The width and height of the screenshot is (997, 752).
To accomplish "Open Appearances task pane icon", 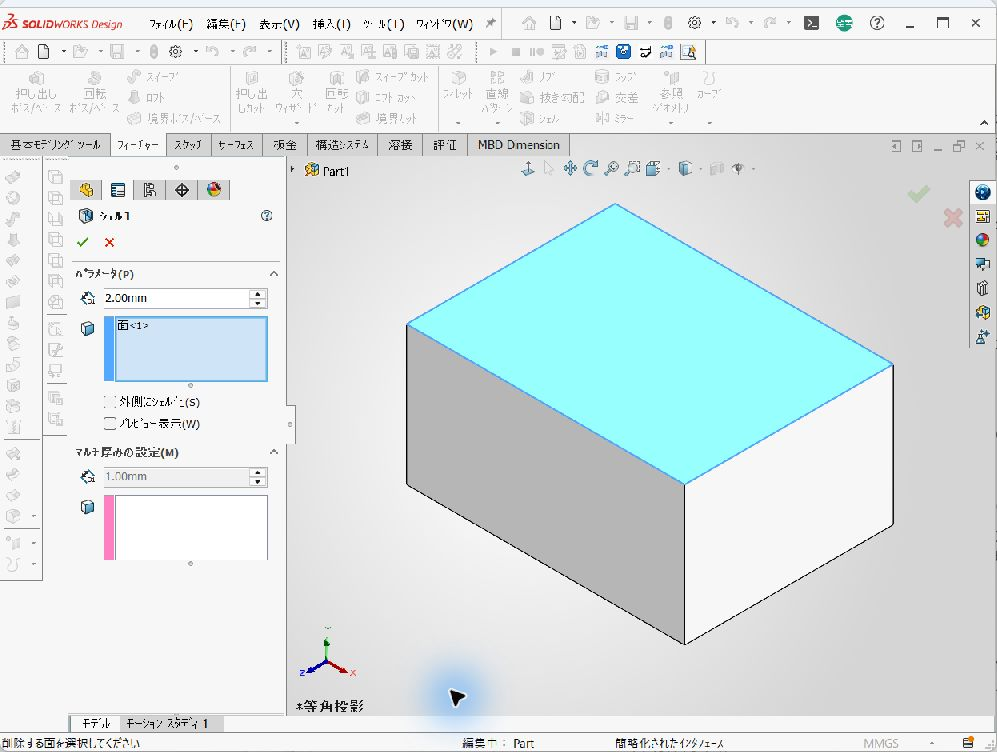I will click(982, 240).
